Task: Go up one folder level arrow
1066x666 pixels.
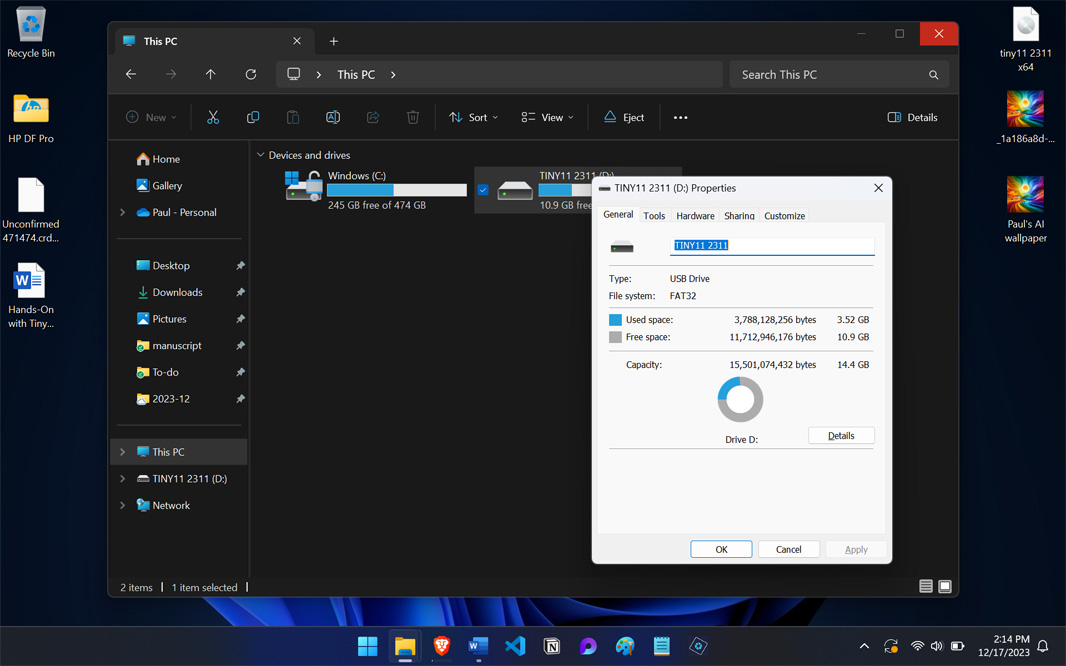Action: pos(210,74)
